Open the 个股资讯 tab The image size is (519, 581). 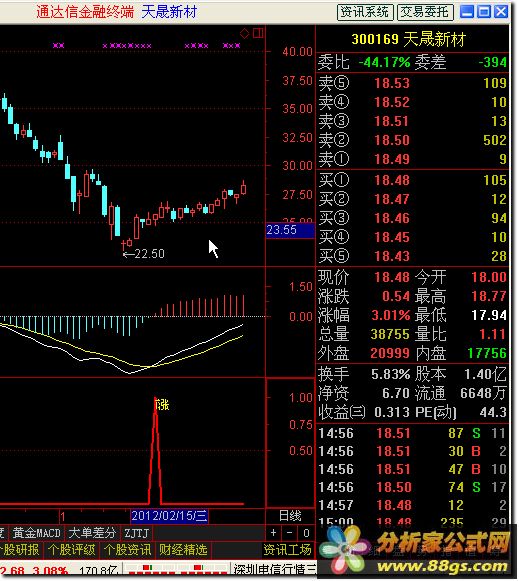point(127,550)
